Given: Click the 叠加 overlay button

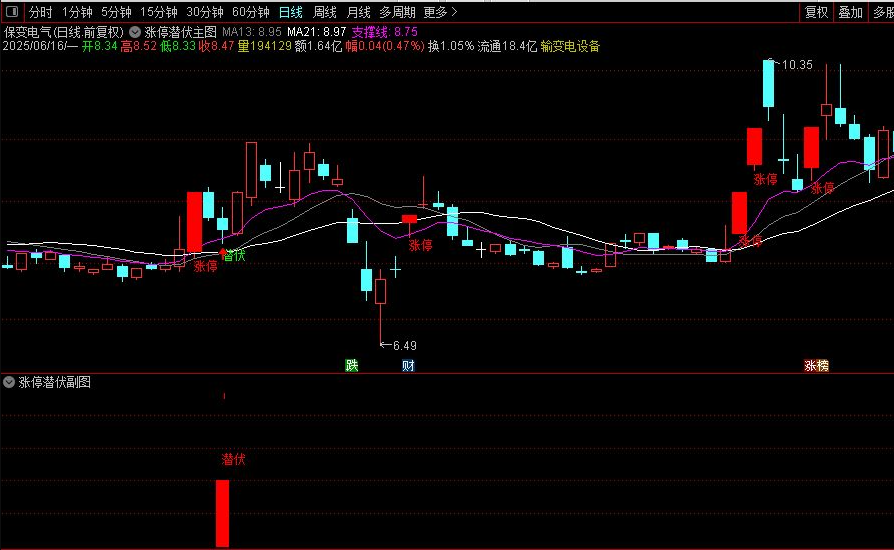Looking at the screenshot, I should tap(850, 12).
